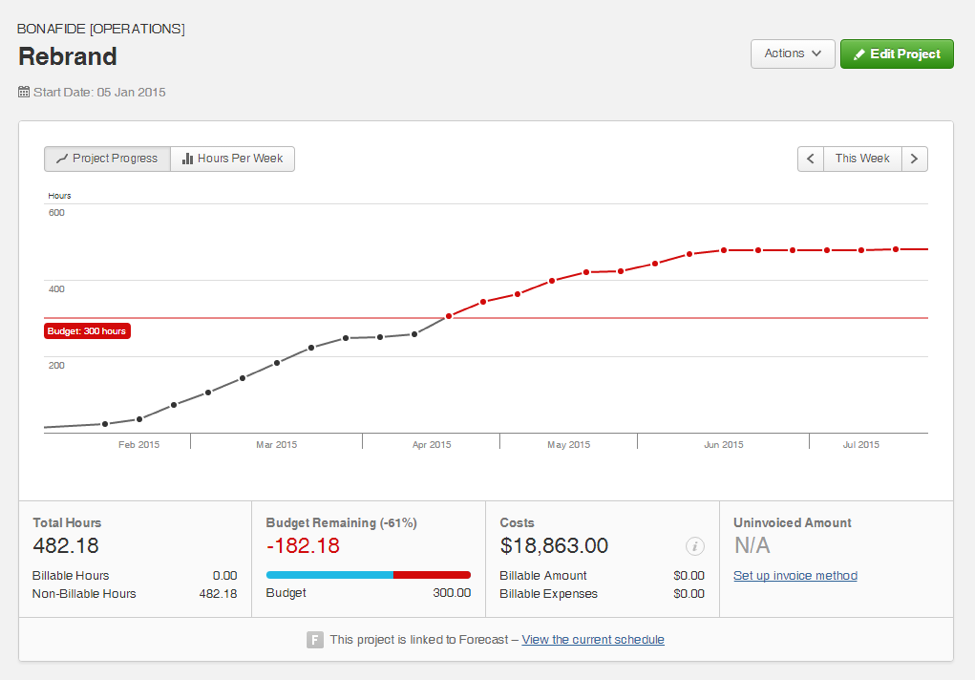Screen dimensions: 975x680
Task: Go to the previous week arrow
Action: [x=810, y=159]
